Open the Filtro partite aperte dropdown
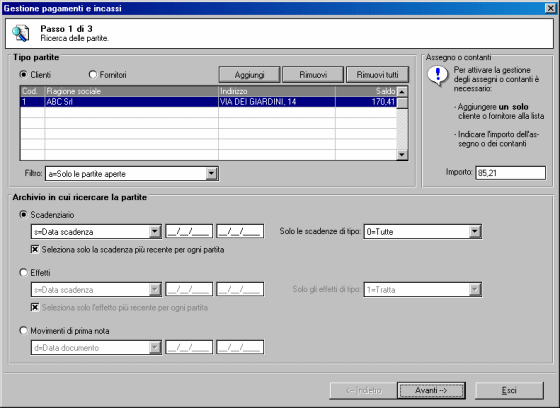The height and width of the screenshot is (408, 560). click(211, 174)
